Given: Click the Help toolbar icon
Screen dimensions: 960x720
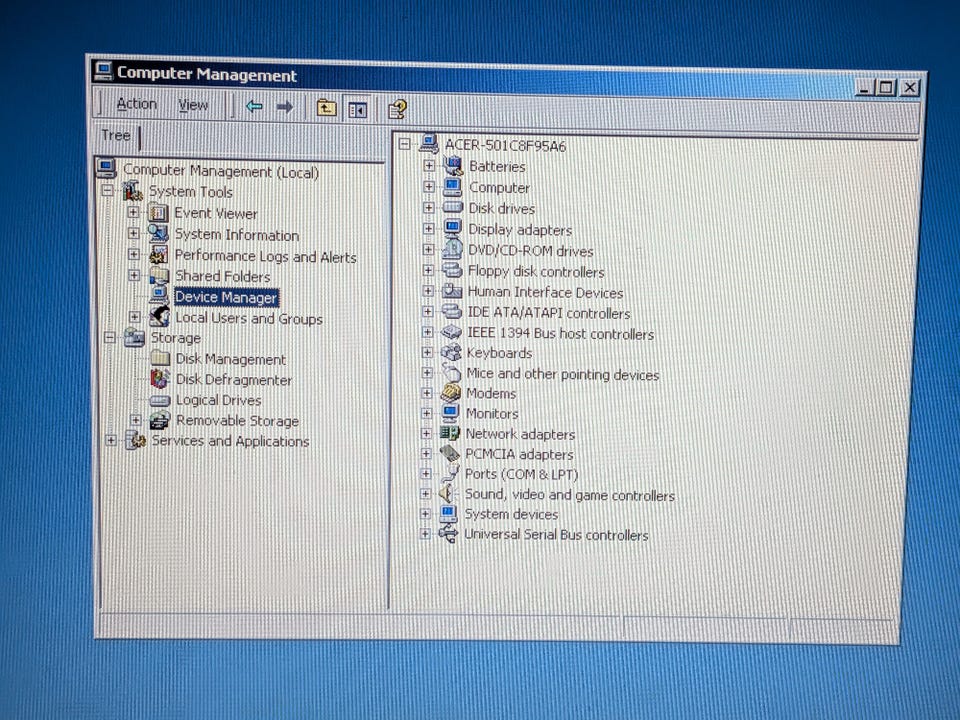Looking at the screenshot, I should pos(397,110).
